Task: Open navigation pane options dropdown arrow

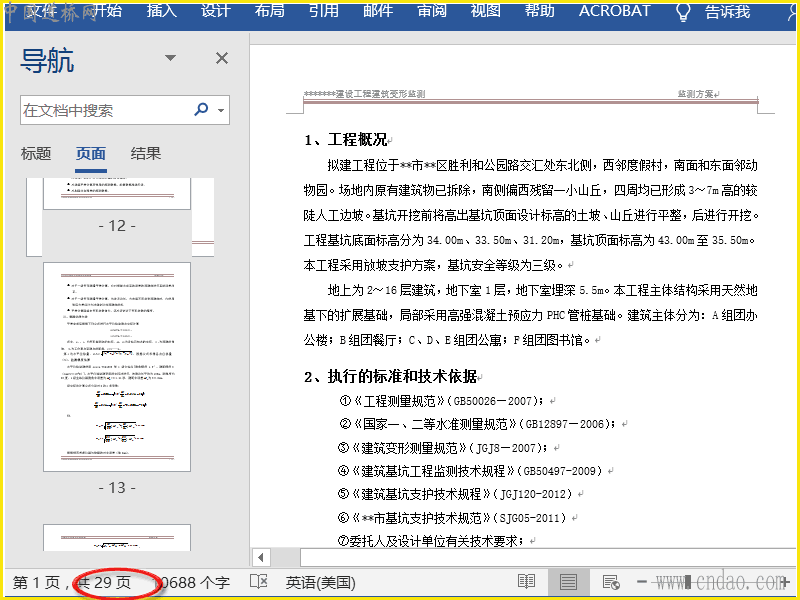Action: pyautogui.click(x=170, y=58)
